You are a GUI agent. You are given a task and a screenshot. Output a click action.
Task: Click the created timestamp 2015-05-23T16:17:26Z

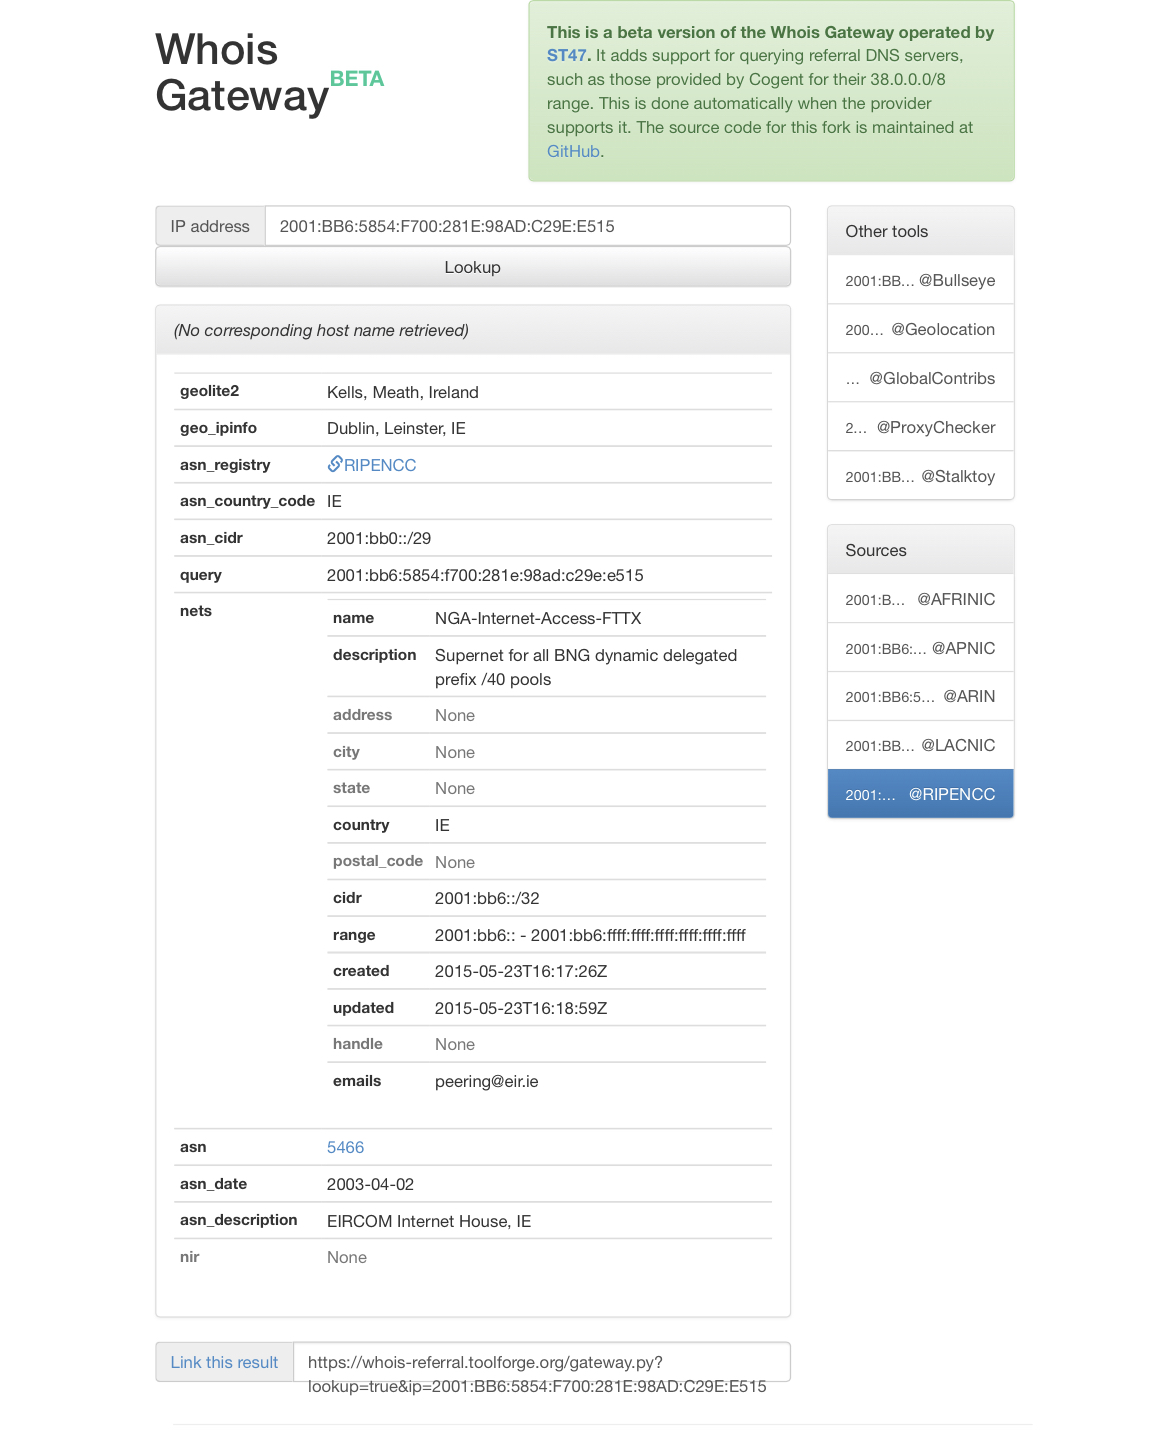click(x=521, y=971)
